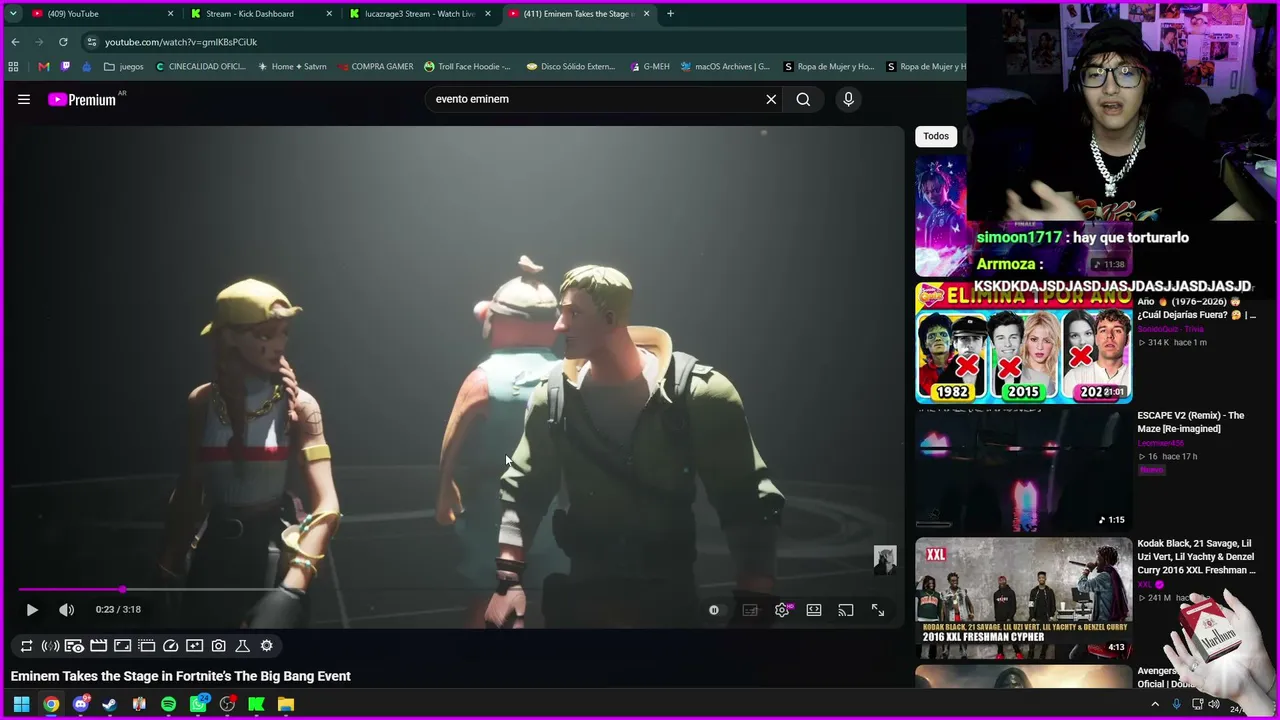This screenshot has width=1280, height=720.
Task: Open the Gmail bookmark
Action: 44,67
